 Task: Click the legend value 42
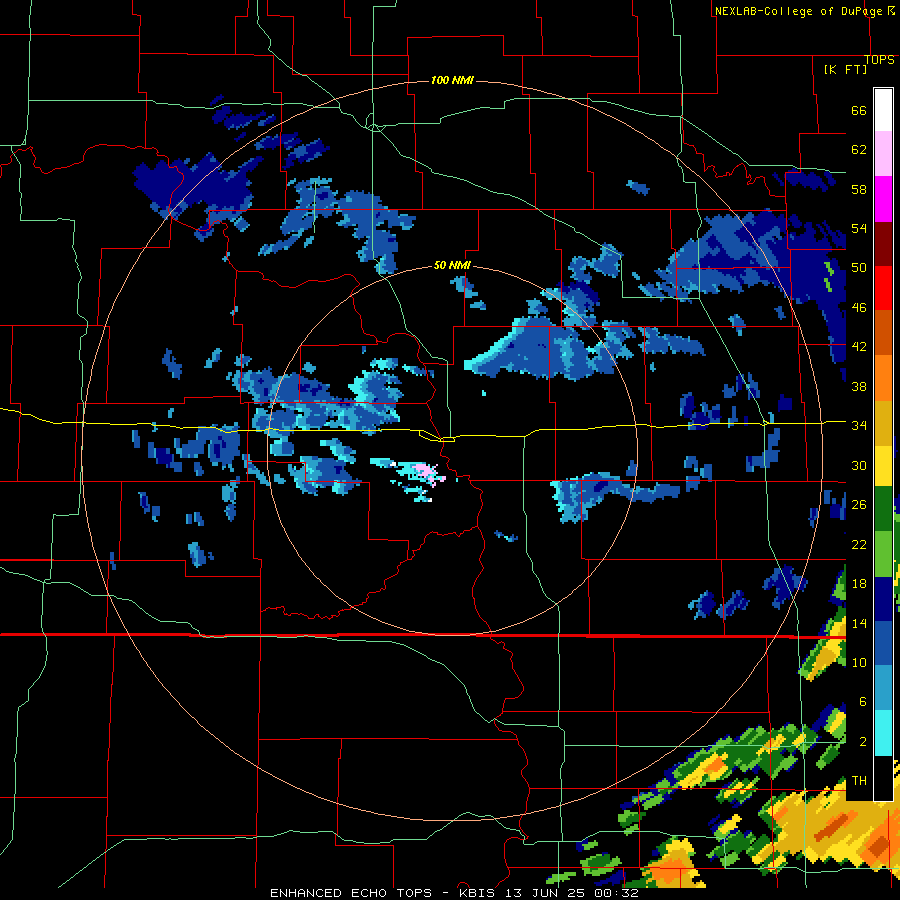point(859,347)
